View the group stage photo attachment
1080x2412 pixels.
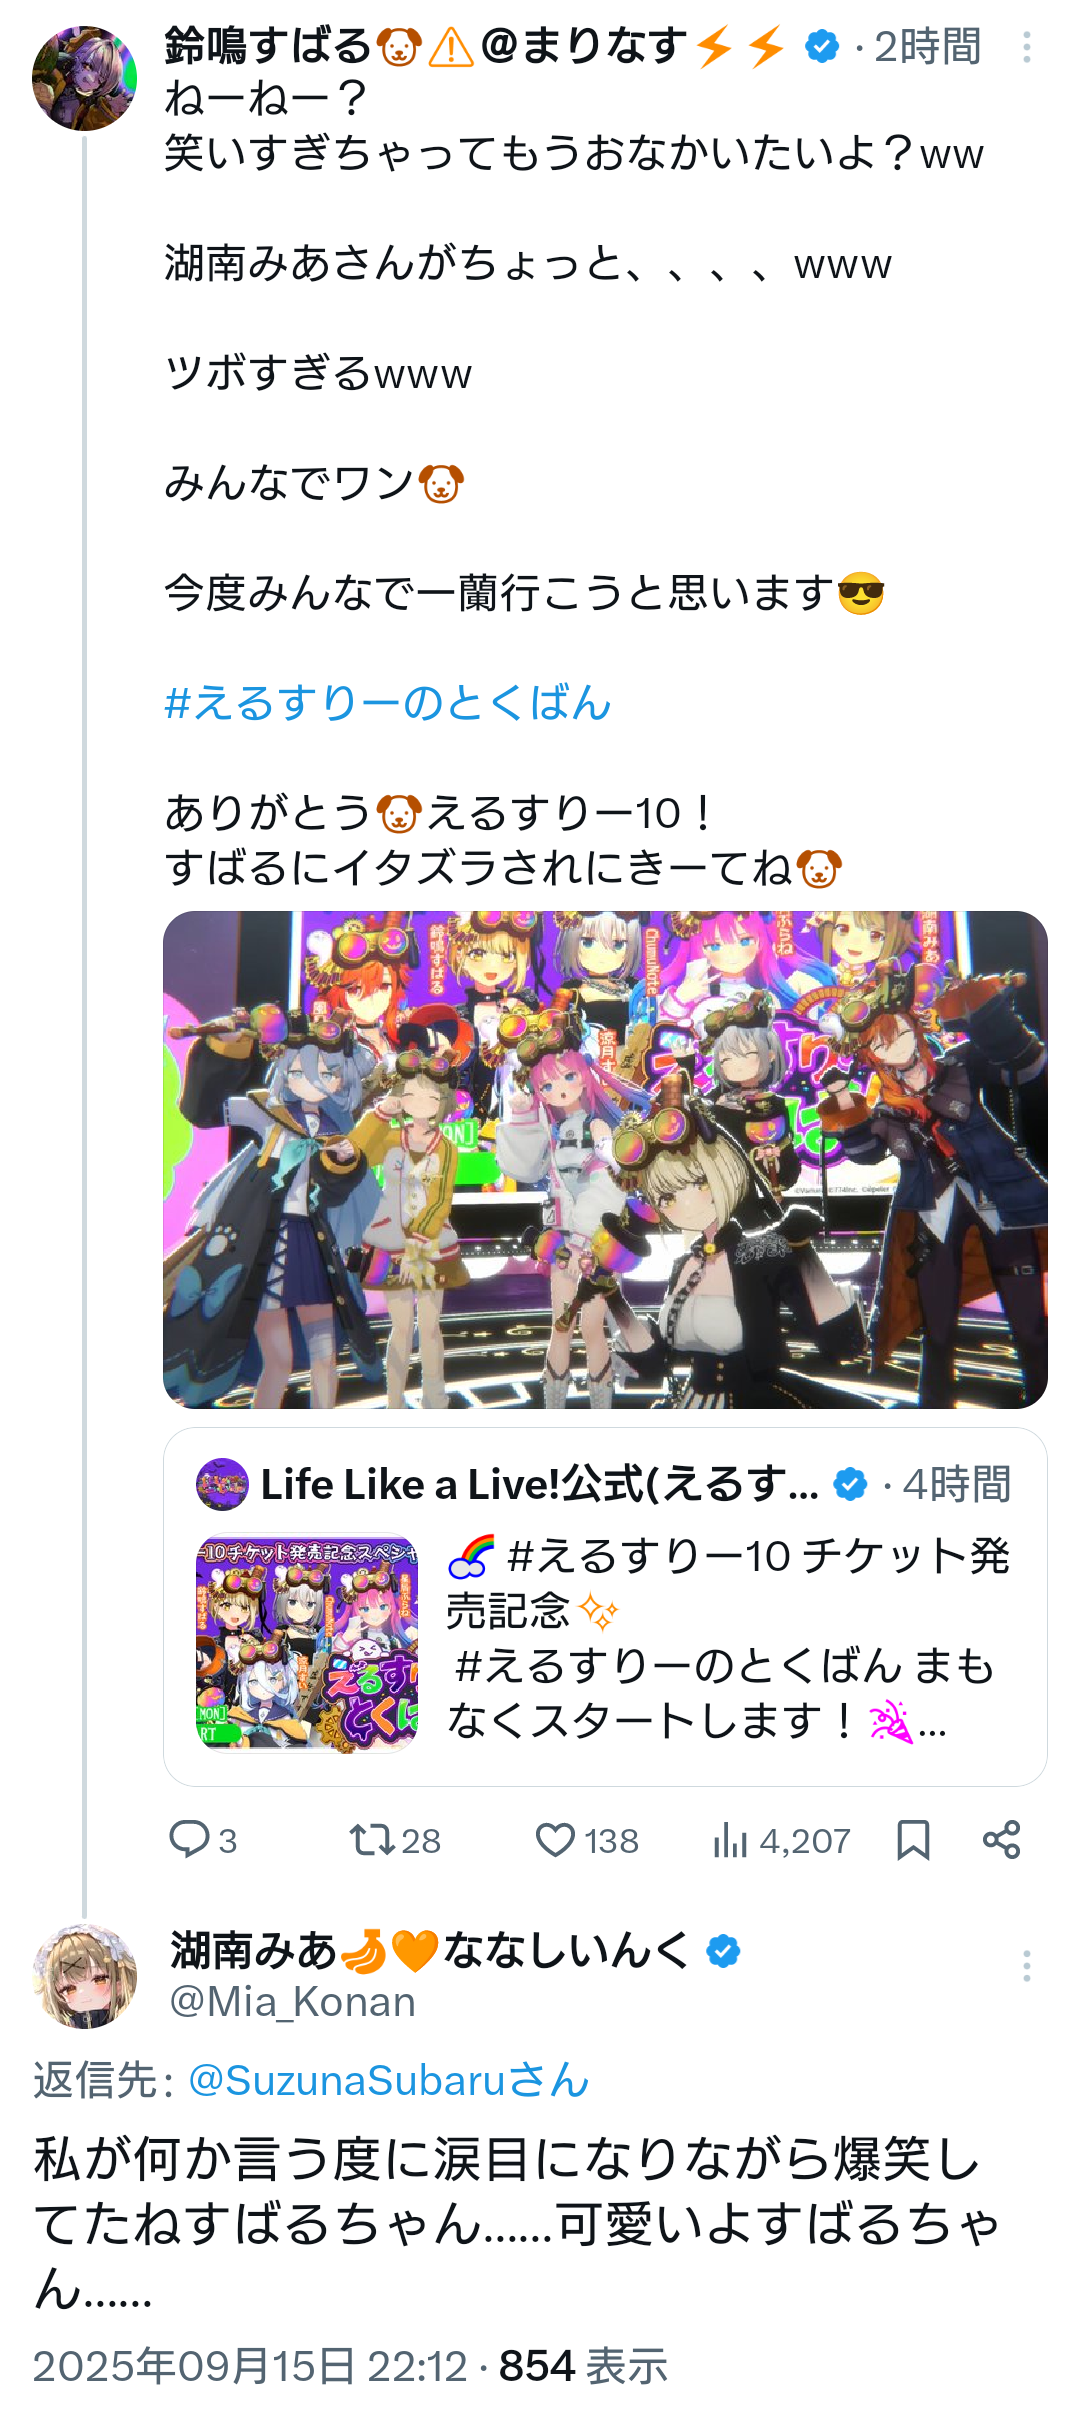[605, 1160]
